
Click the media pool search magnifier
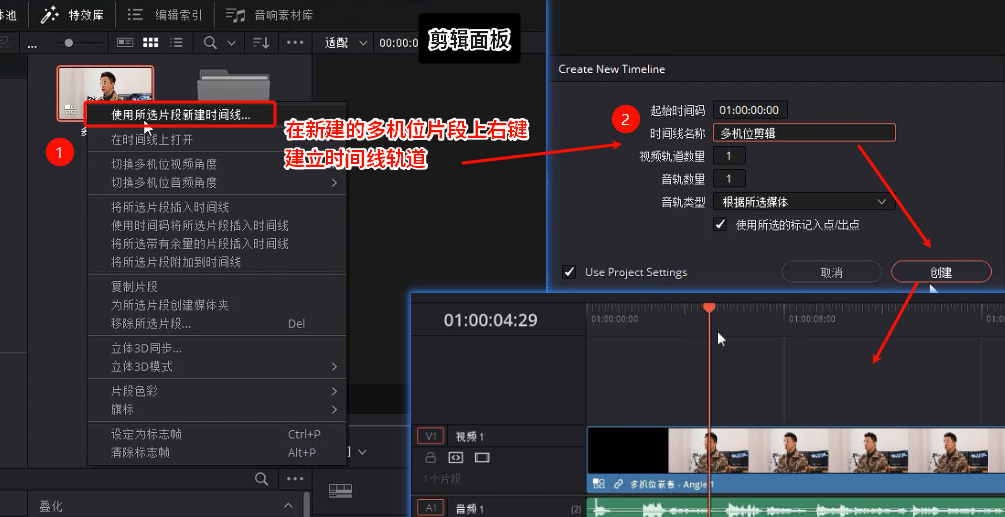point(210,42)
